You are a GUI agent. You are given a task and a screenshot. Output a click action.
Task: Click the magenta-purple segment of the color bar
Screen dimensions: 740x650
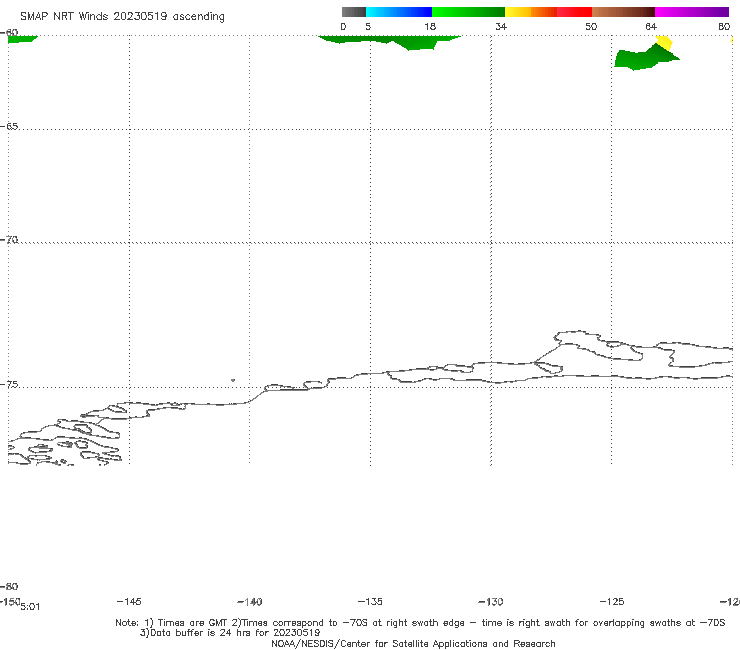coord(692,12)
